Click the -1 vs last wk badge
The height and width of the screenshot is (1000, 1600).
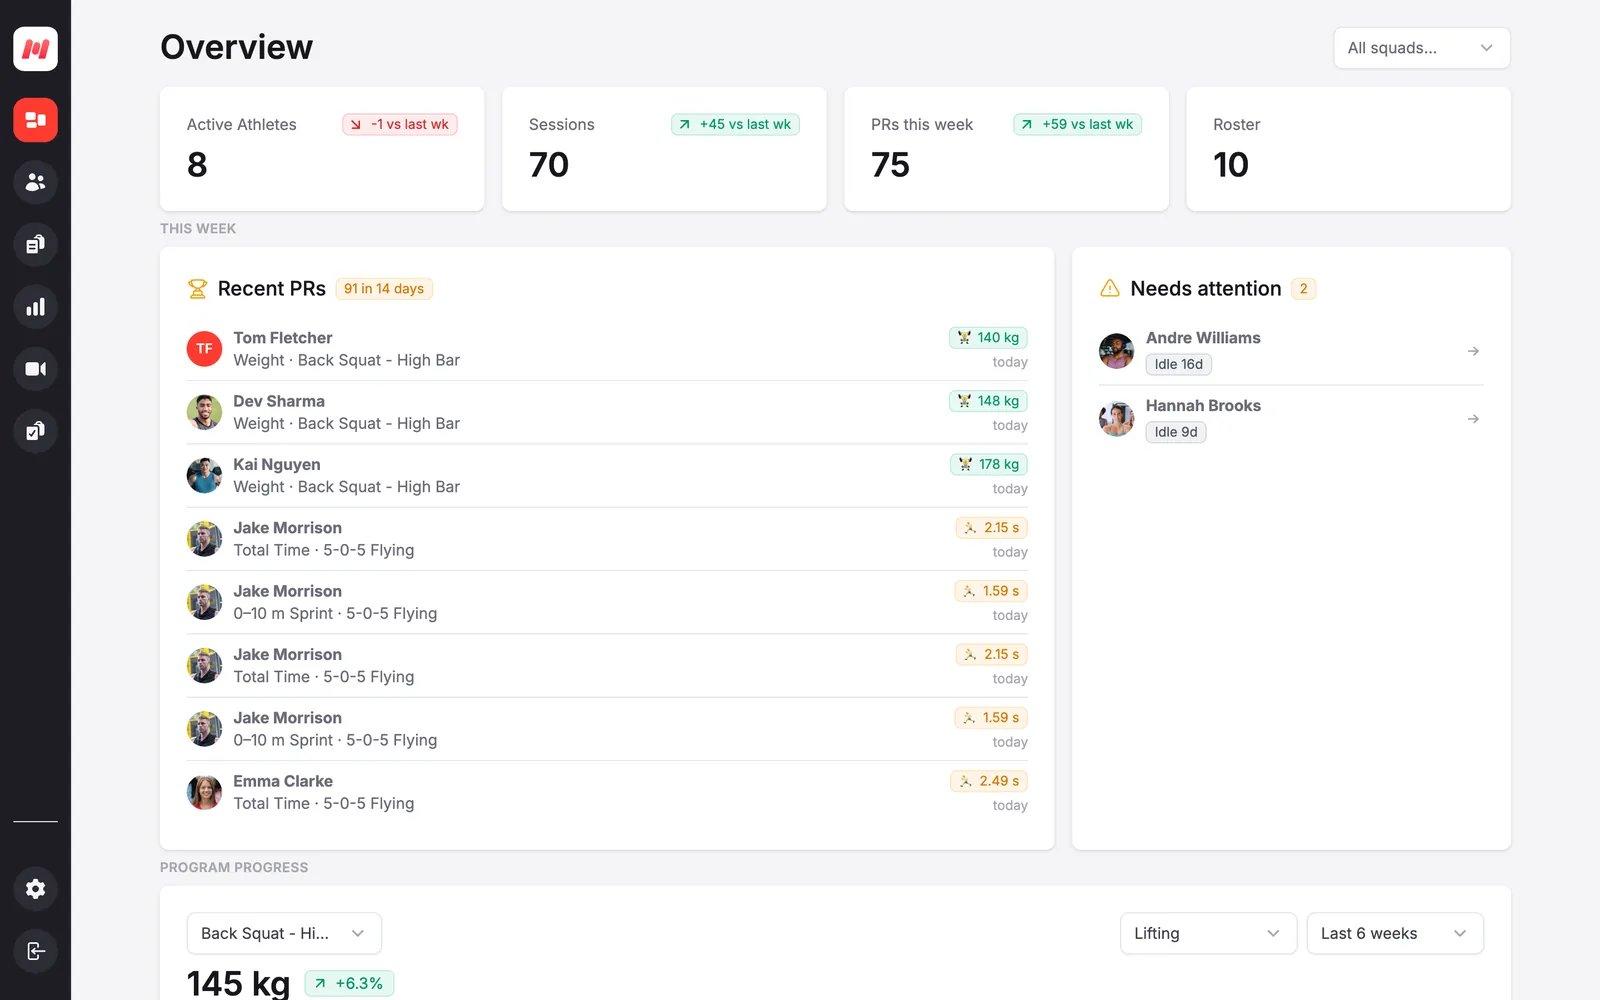(x=400, y=124)
